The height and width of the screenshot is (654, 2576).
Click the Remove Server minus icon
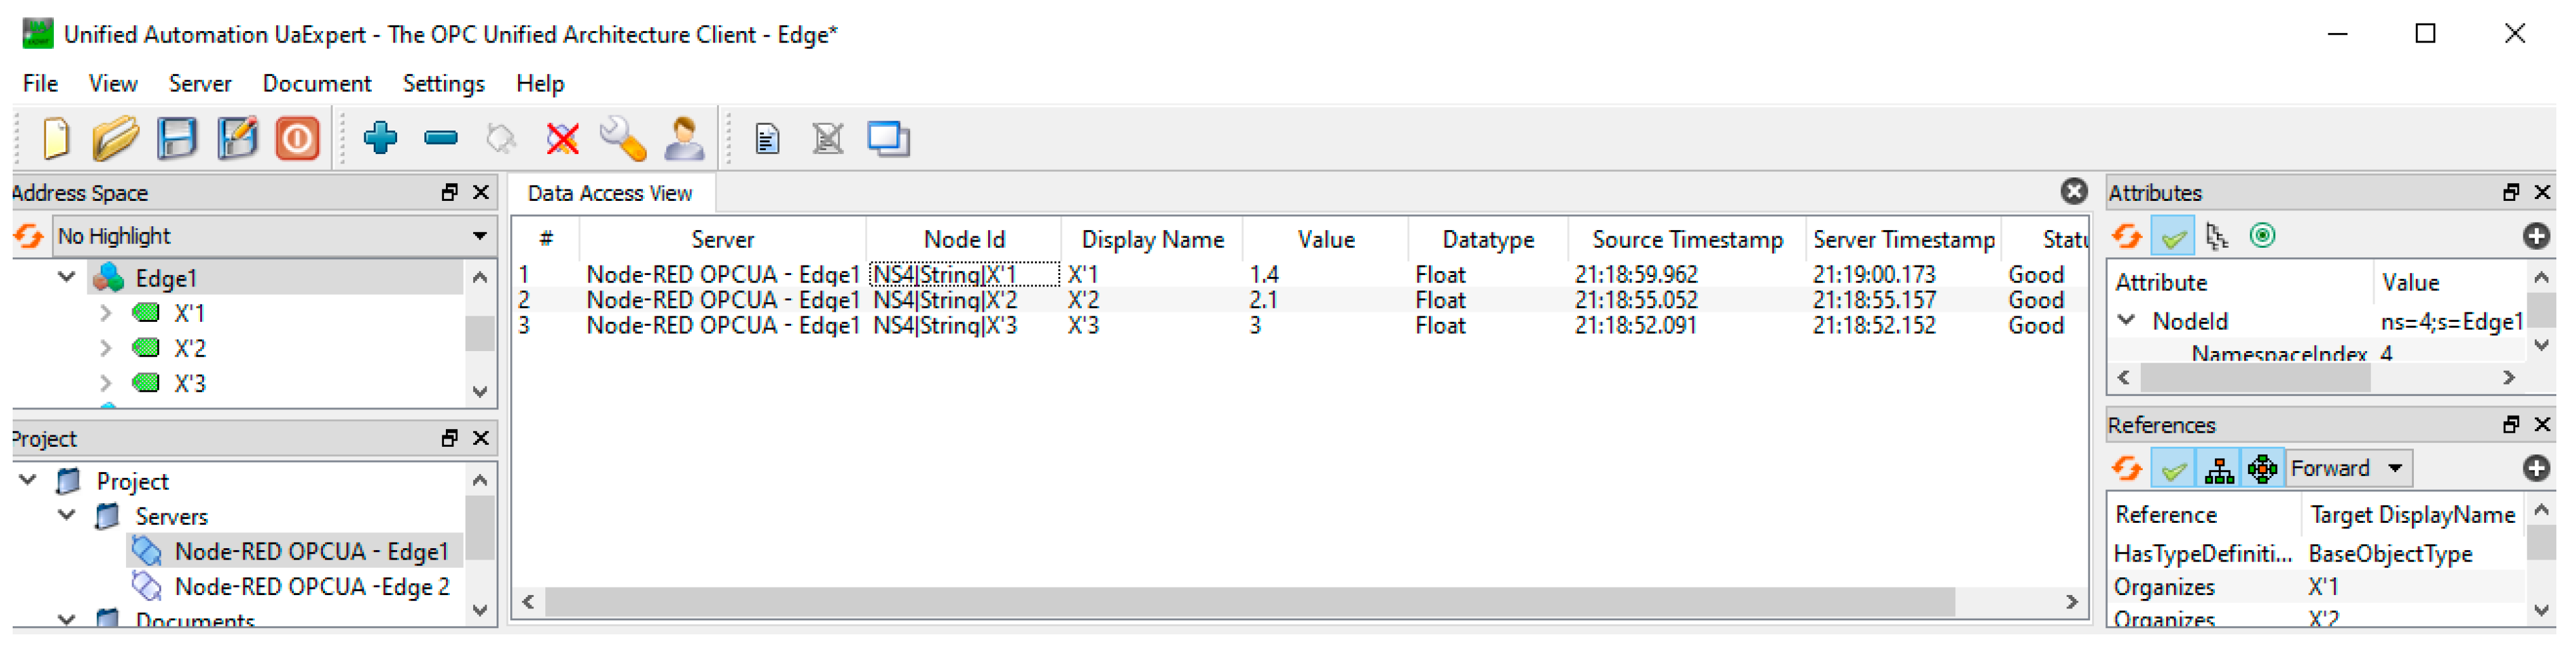tap(440, 139)
